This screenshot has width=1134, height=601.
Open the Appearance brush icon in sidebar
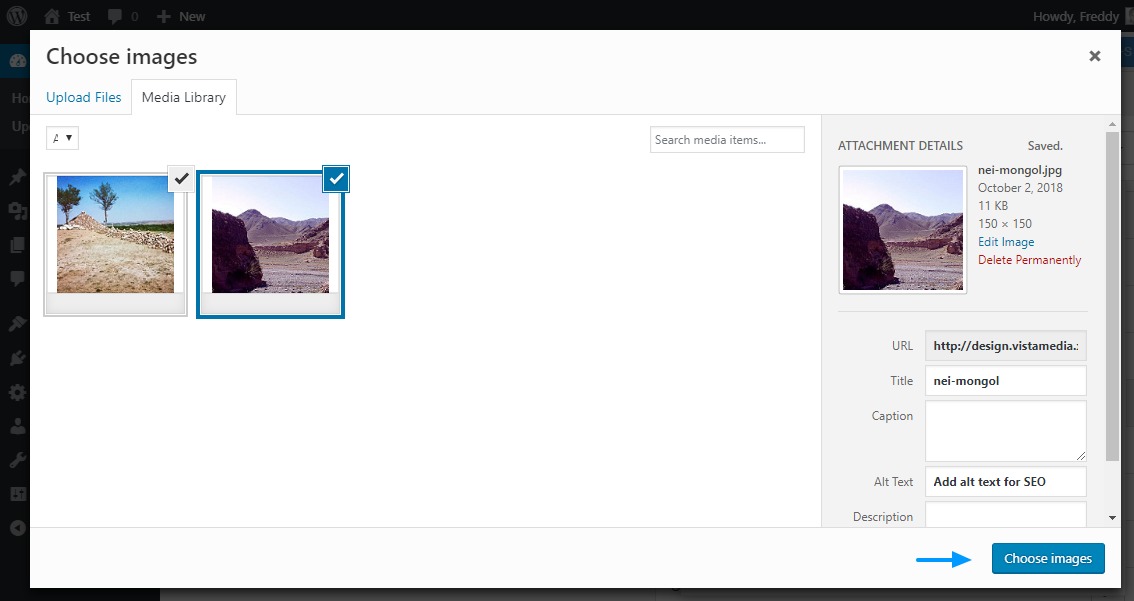17,323
